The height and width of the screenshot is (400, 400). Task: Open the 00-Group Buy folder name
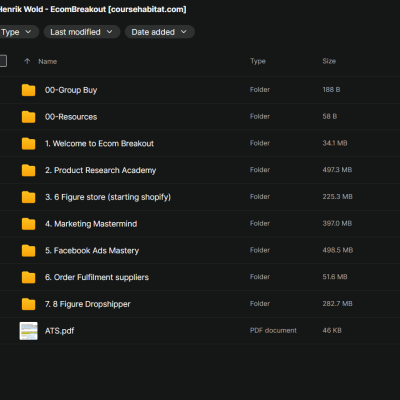pos(71,90)
